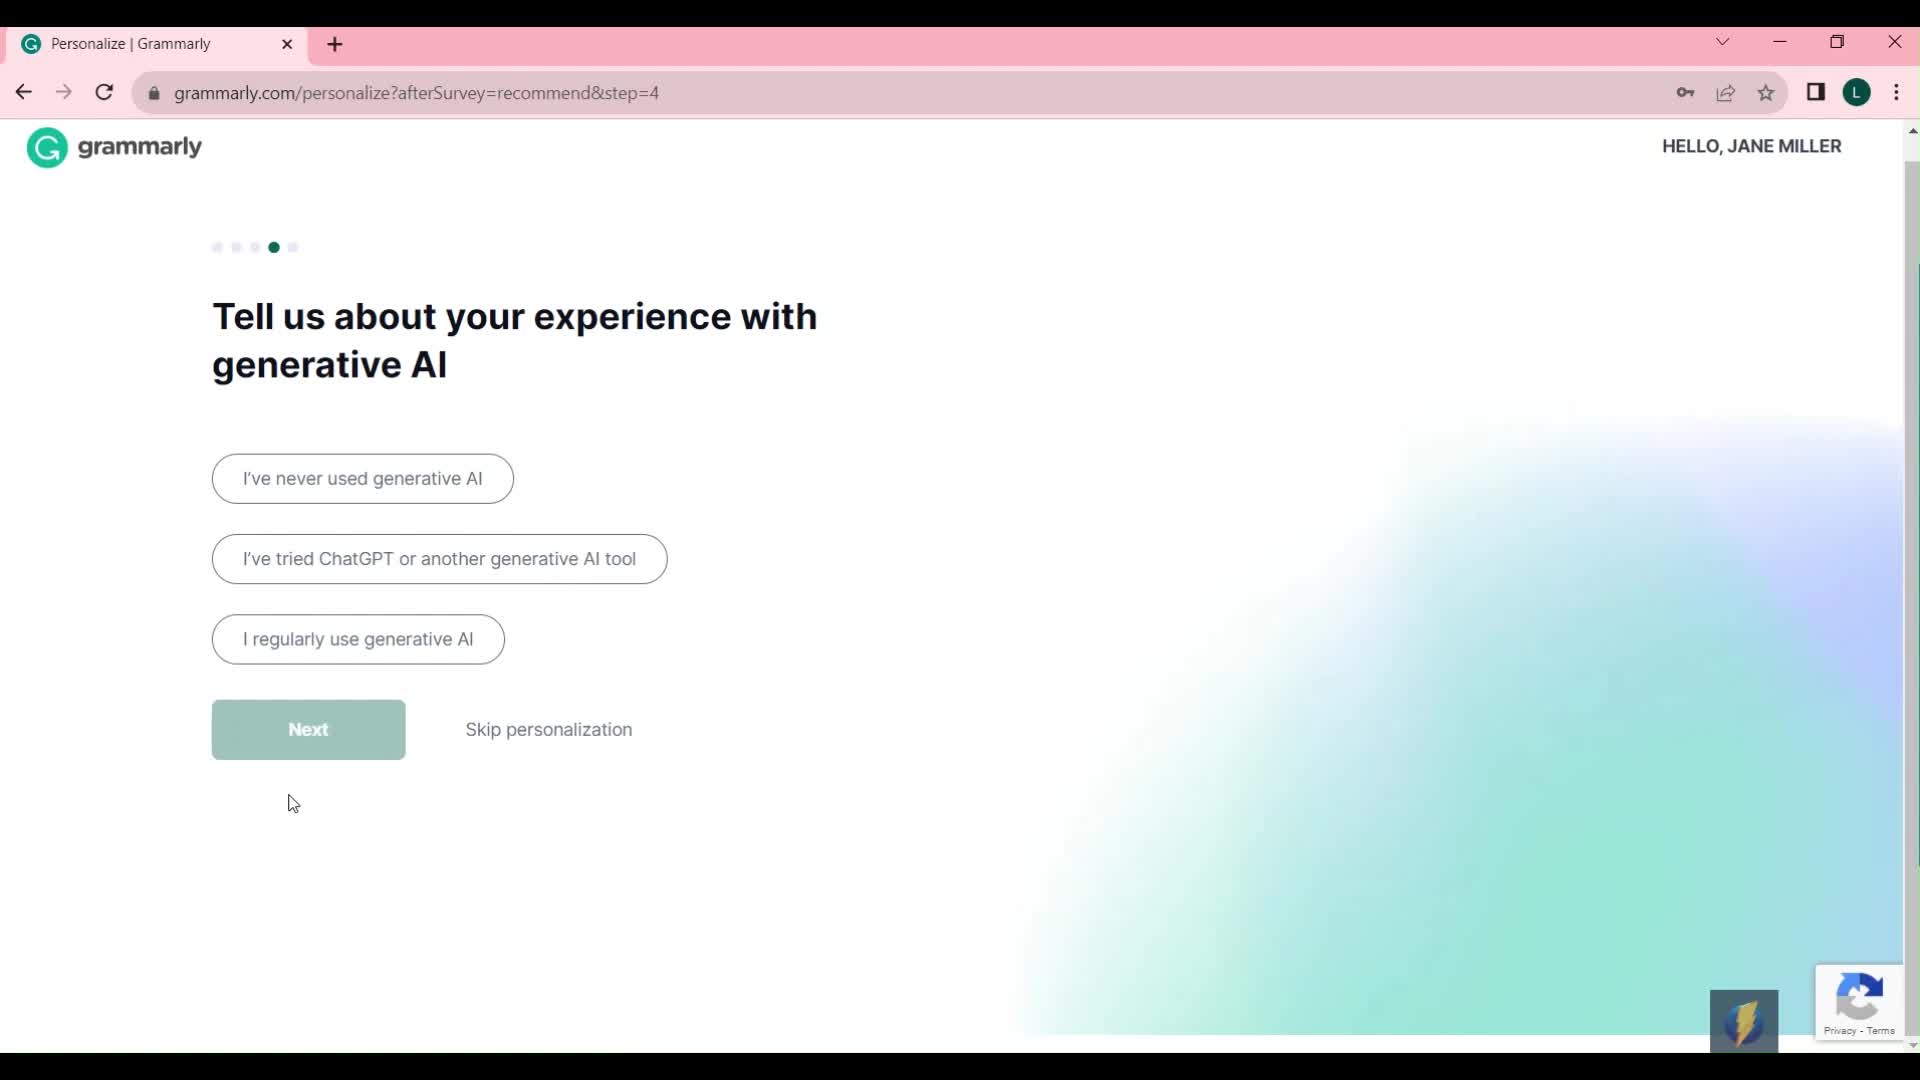Click the Next button

[308, 730]
